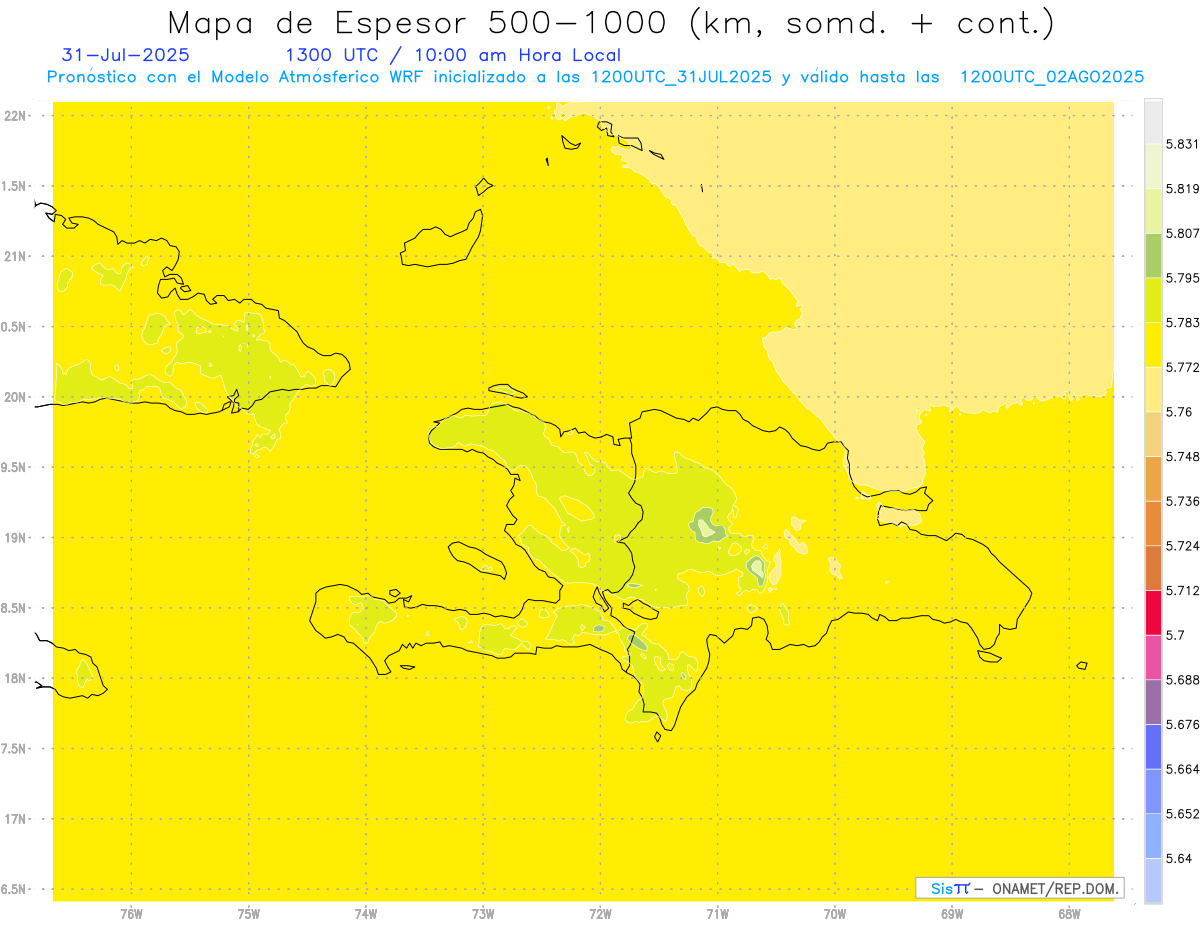The image size is (1200, 927).
Task: Click the colorbar value 5.664
Action: pos(1183,769)
